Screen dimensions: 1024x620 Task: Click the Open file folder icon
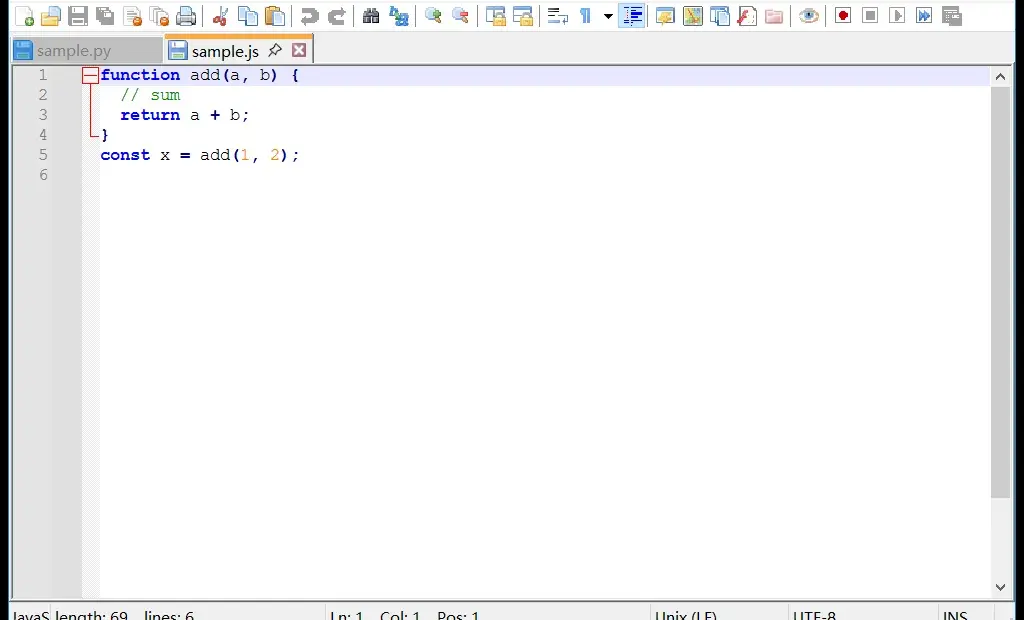(50, 16)
